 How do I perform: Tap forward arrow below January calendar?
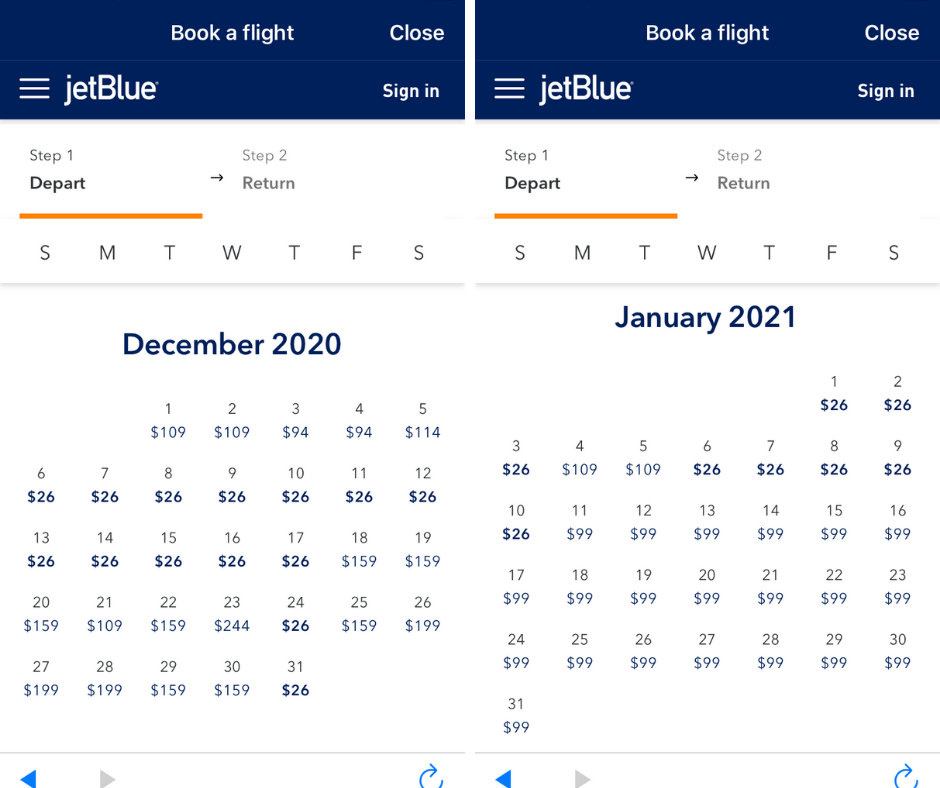coord(582,778)
